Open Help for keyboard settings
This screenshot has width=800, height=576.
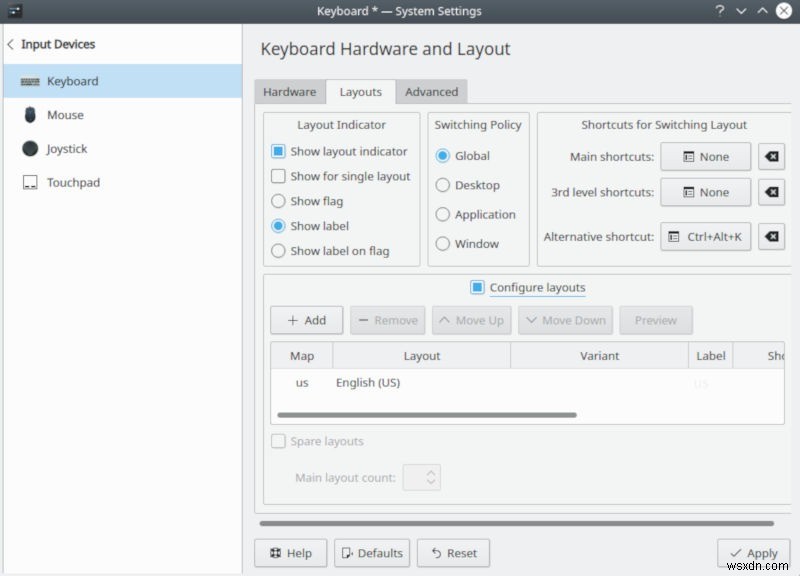(x=291, y=553)
